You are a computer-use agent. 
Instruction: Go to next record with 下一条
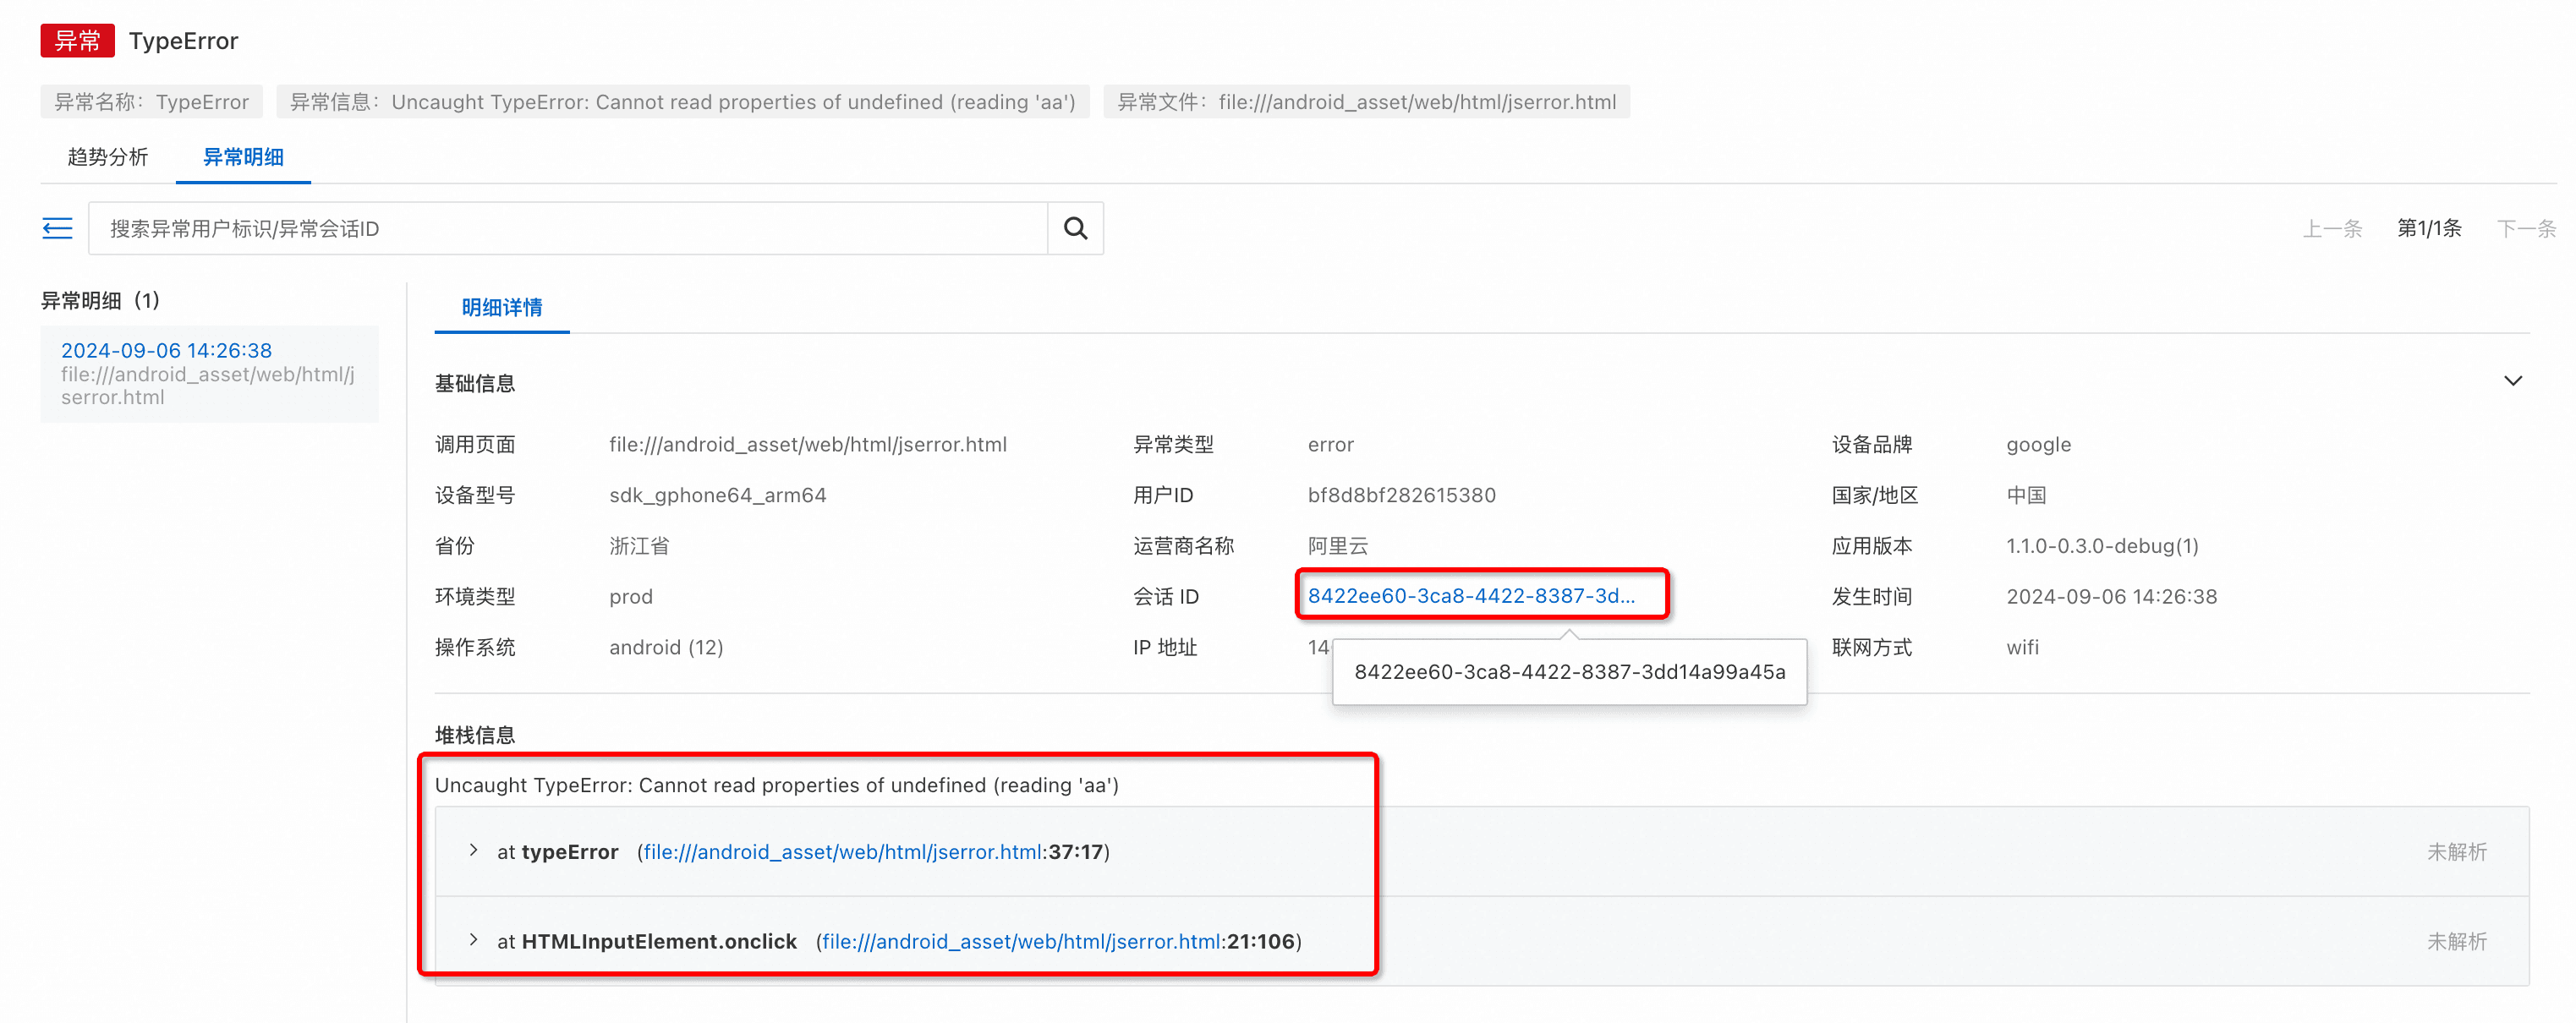2525,228
